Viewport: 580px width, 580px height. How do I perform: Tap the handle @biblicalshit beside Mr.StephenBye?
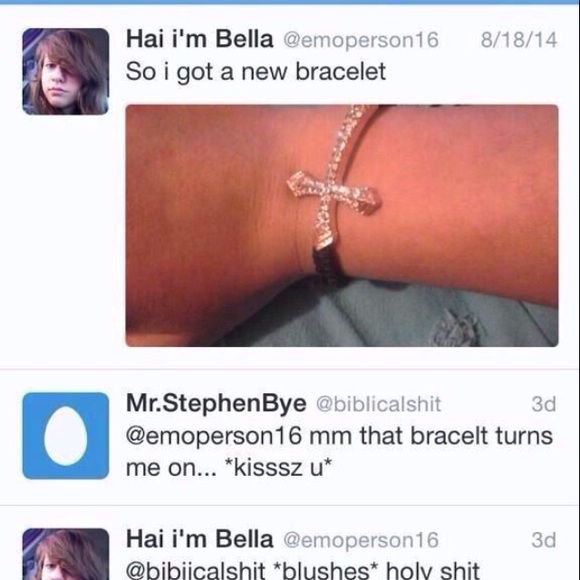point(378,404)
